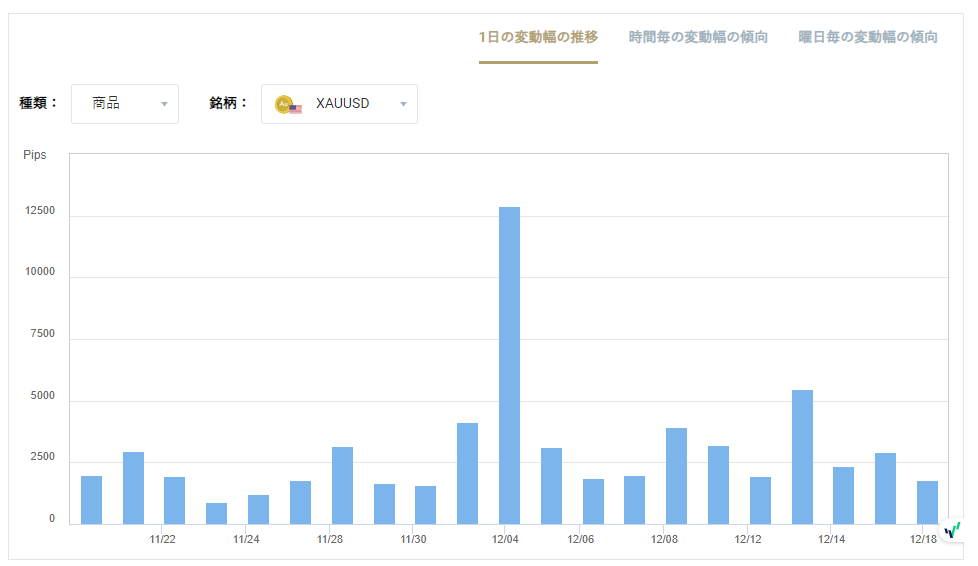Click the 10000 axis label
The height and width of the screenshot is (566, 978).
[x=40, y=271]
